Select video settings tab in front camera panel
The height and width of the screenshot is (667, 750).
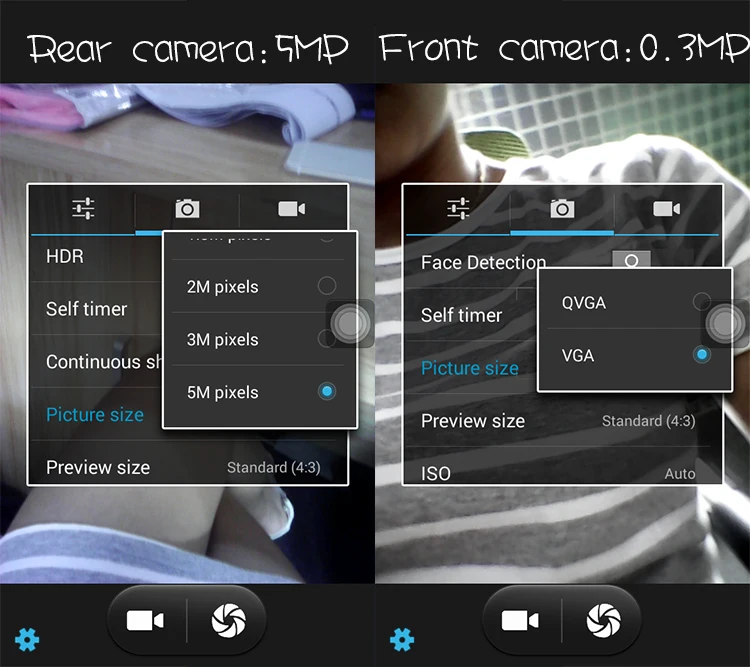(667, 209)
